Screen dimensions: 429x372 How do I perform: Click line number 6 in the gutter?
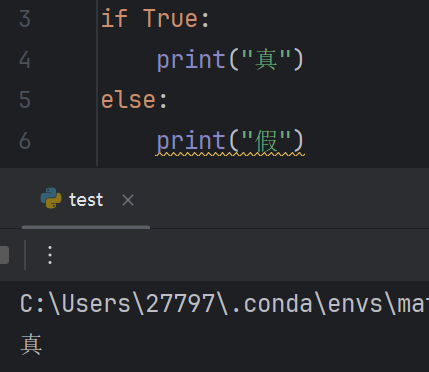tap(25, 141)
